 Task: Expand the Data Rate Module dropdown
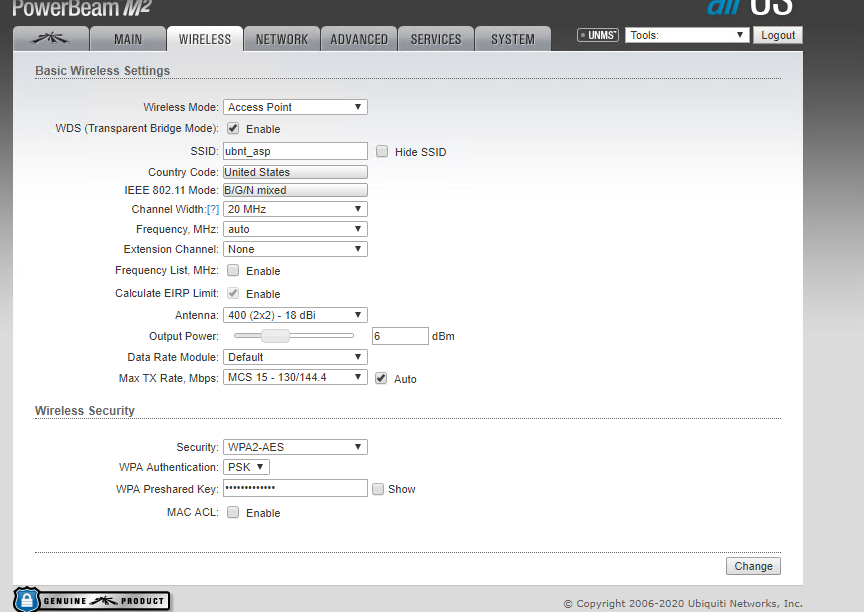point(295,357)
